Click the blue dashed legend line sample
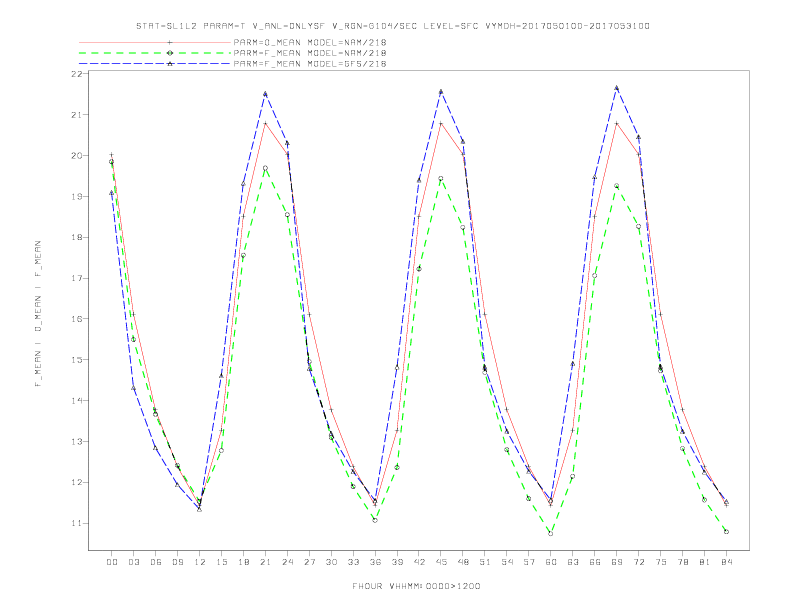 [x=155, y=64]
